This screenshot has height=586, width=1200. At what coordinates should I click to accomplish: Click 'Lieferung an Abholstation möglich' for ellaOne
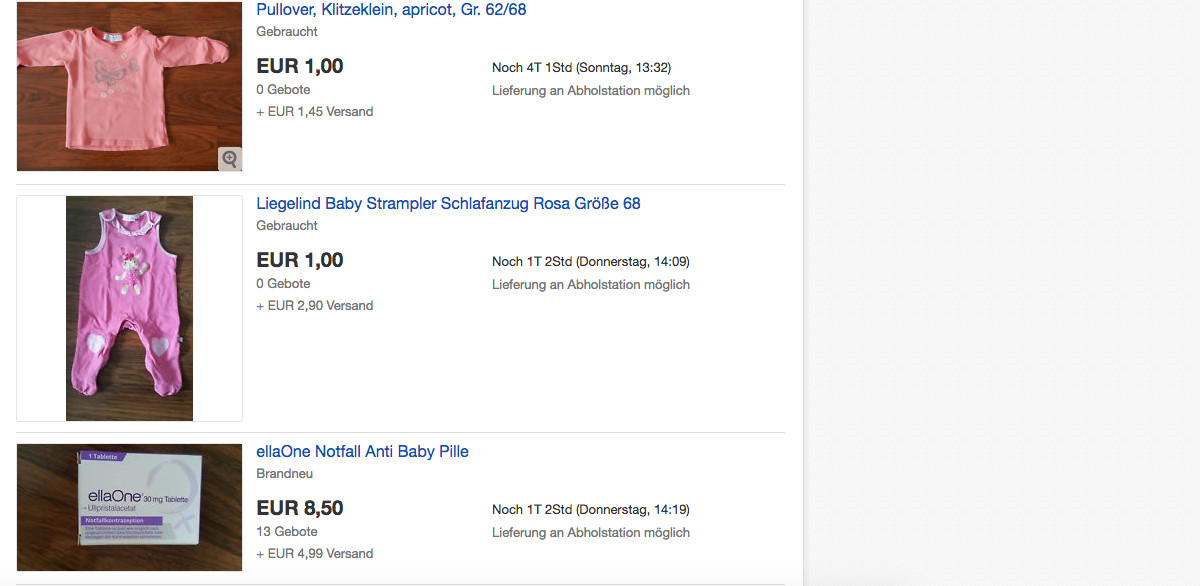590,533
